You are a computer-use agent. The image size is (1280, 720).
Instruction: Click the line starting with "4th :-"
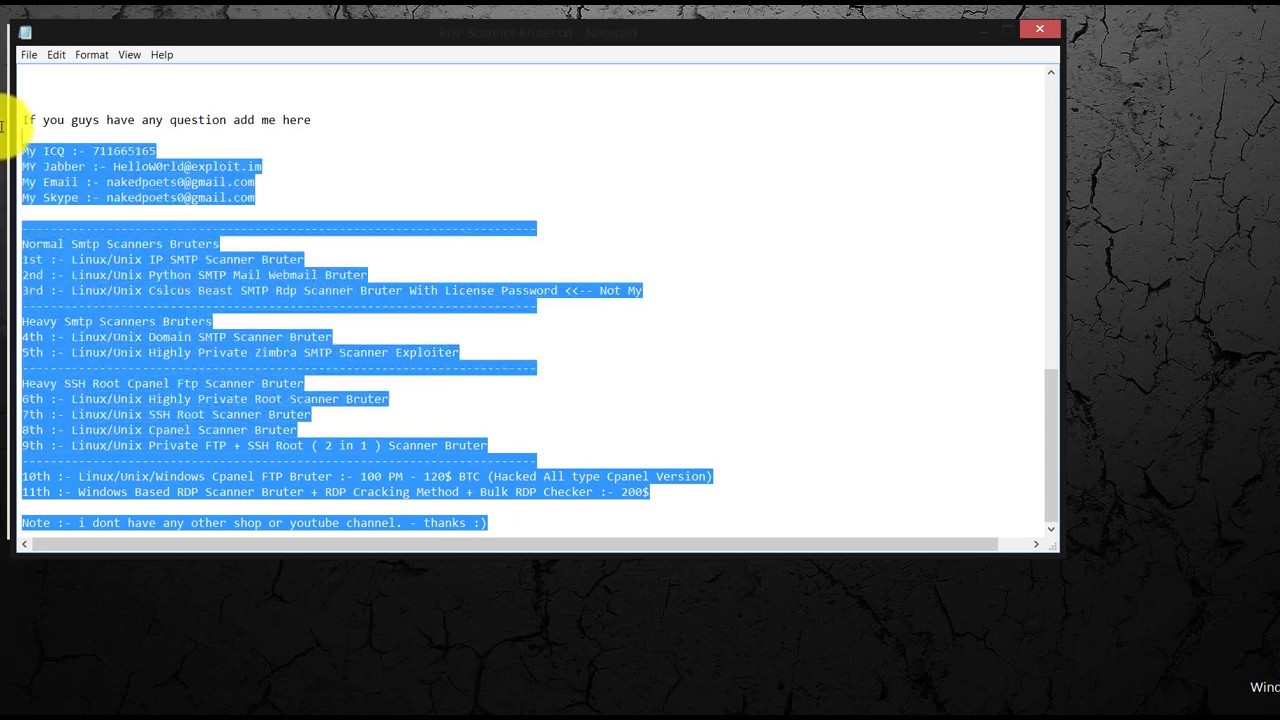tap(177, 337)
